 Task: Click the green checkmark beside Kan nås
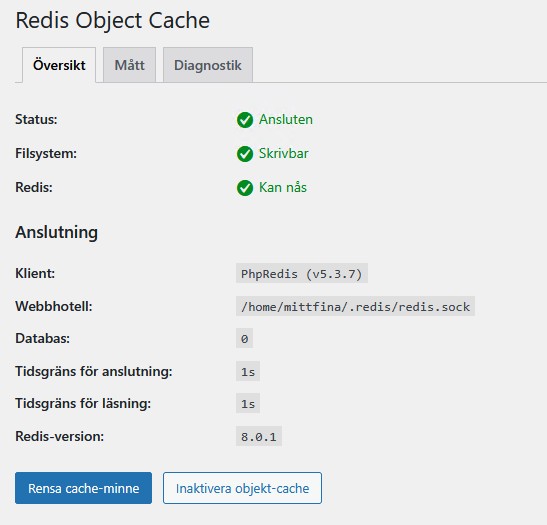pos(245,188)
